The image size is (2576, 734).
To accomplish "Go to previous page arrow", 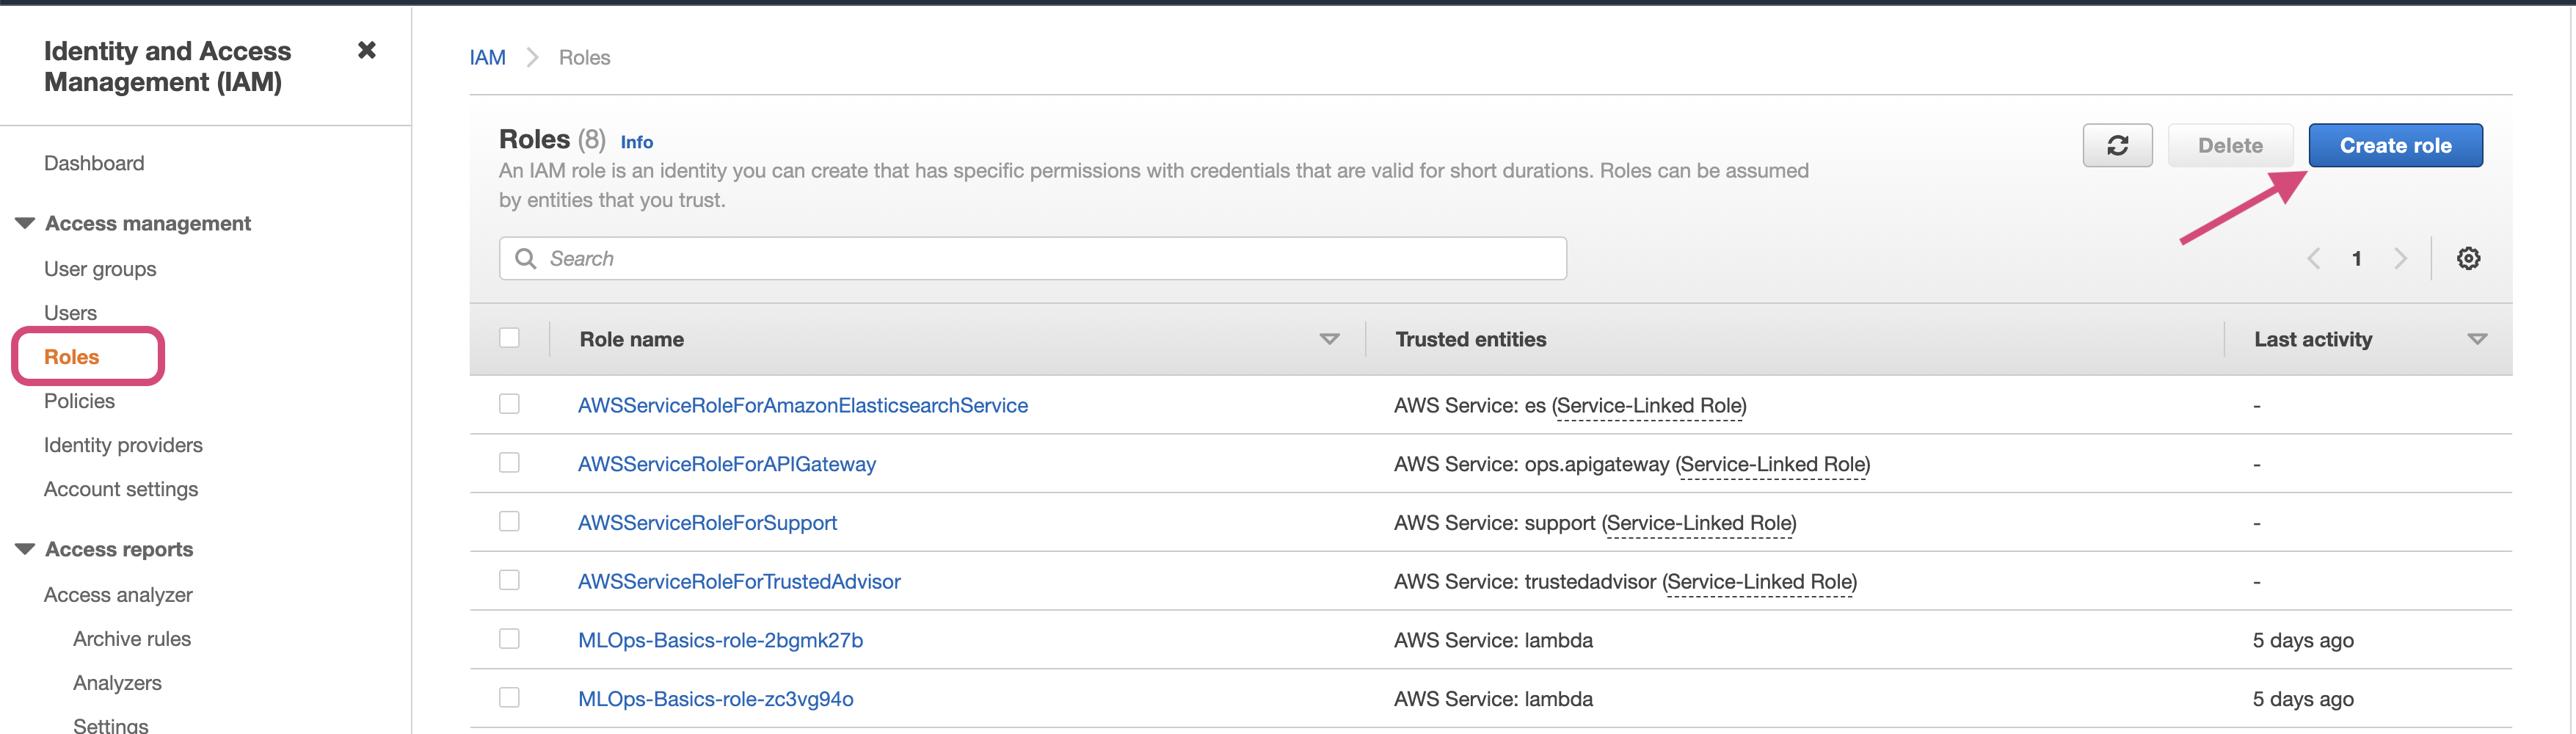I will 2314,259.
